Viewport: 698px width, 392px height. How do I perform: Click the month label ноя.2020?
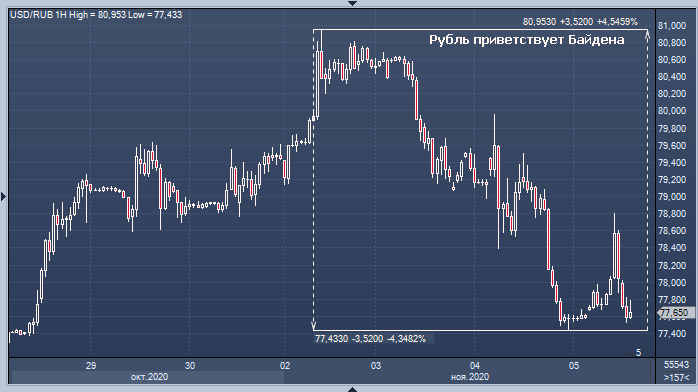[470, 377]
